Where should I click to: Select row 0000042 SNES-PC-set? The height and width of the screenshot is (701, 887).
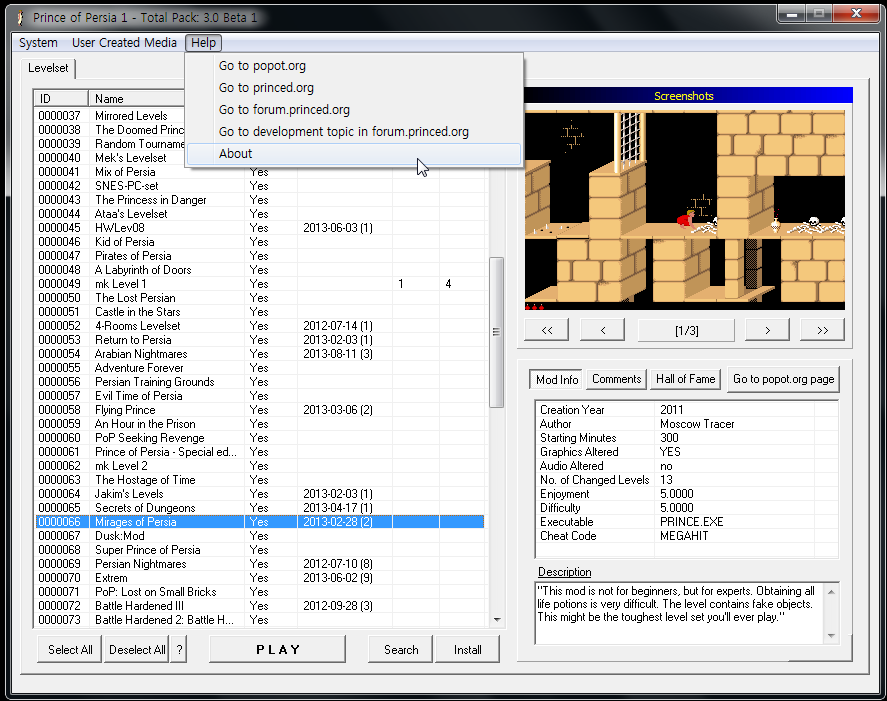point(260,186)
